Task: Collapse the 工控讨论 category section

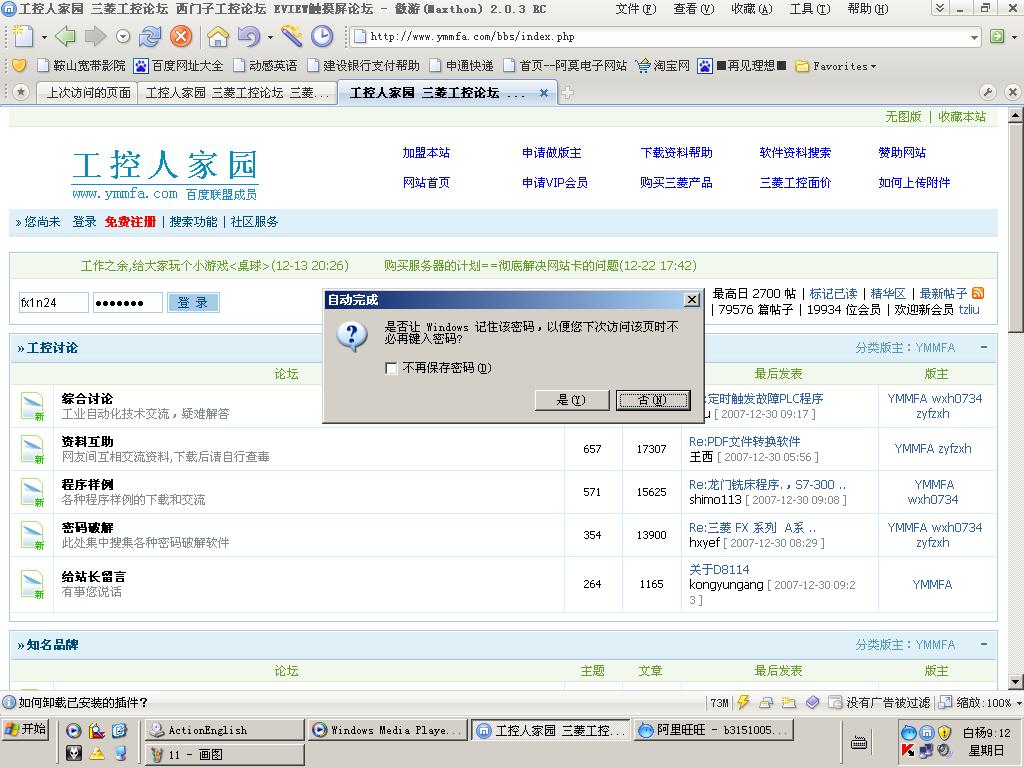Action: point(984,347)
